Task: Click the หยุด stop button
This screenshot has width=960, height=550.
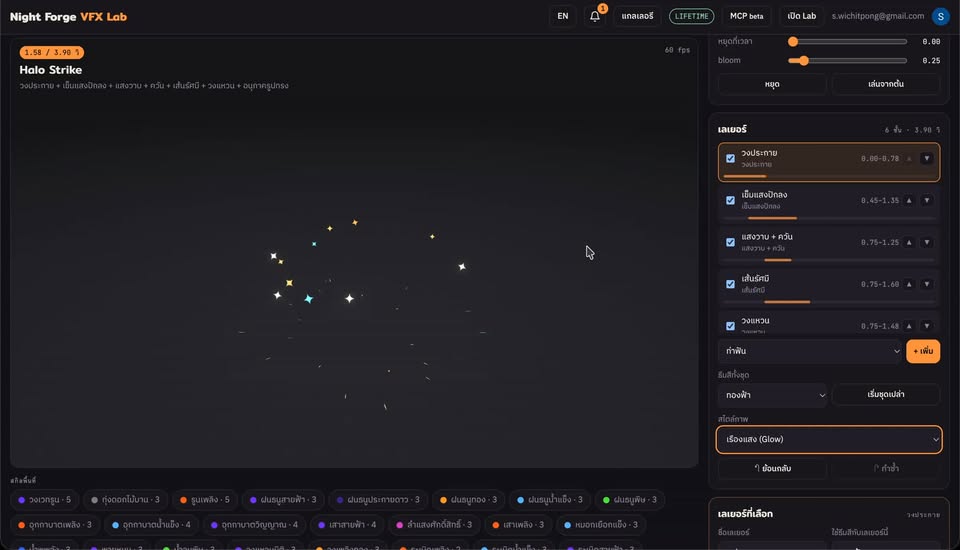Action: [x=772, y=85]
